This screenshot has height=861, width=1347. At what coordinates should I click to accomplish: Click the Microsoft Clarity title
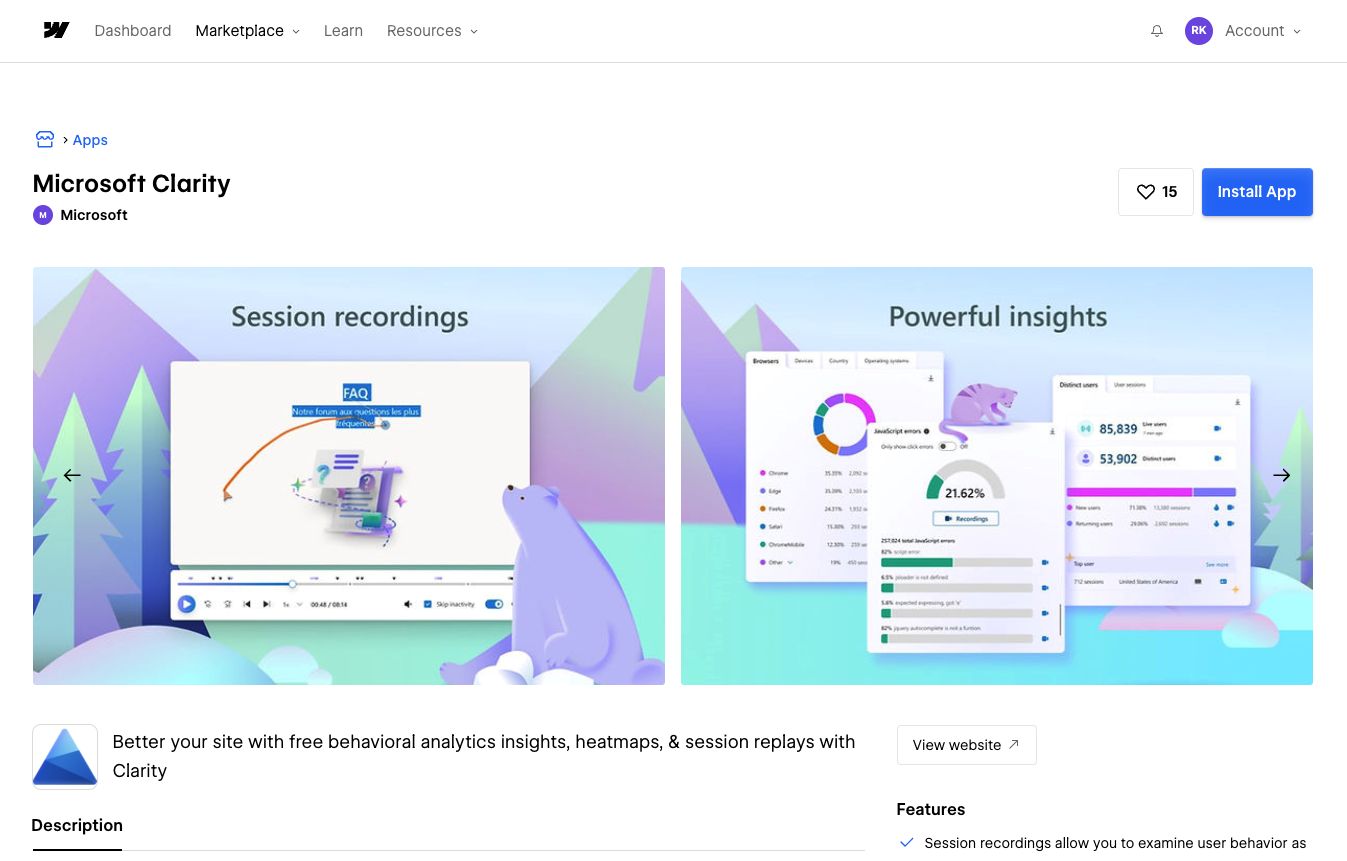(x=132, y=184)
